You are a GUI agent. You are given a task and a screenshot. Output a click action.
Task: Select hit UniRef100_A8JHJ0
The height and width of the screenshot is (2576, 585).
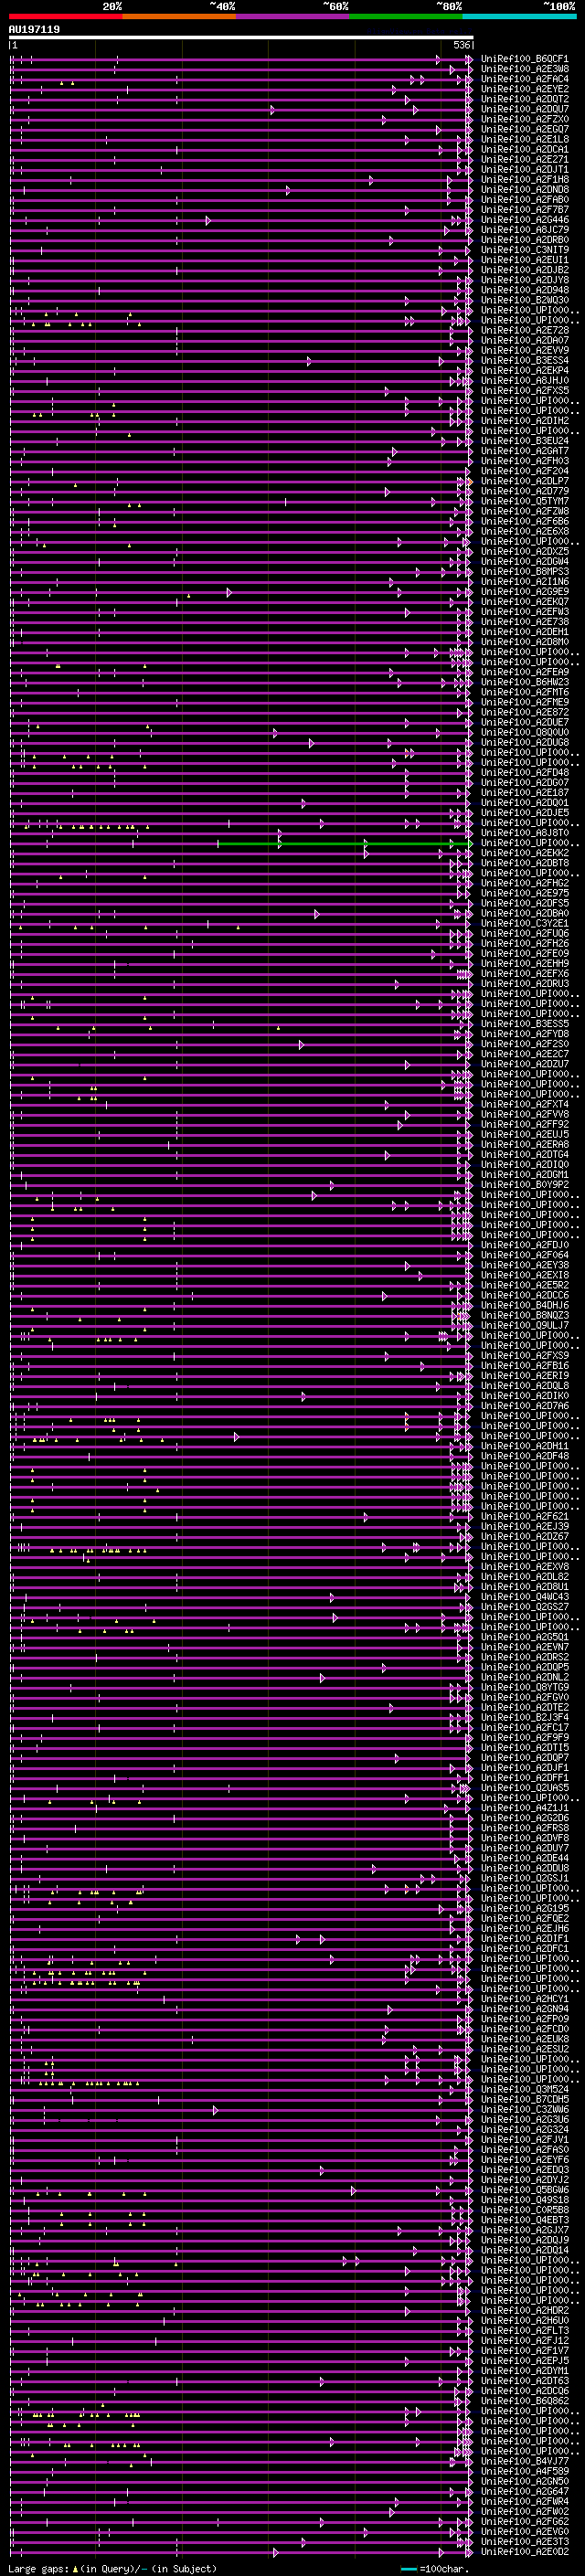(524, 381)
